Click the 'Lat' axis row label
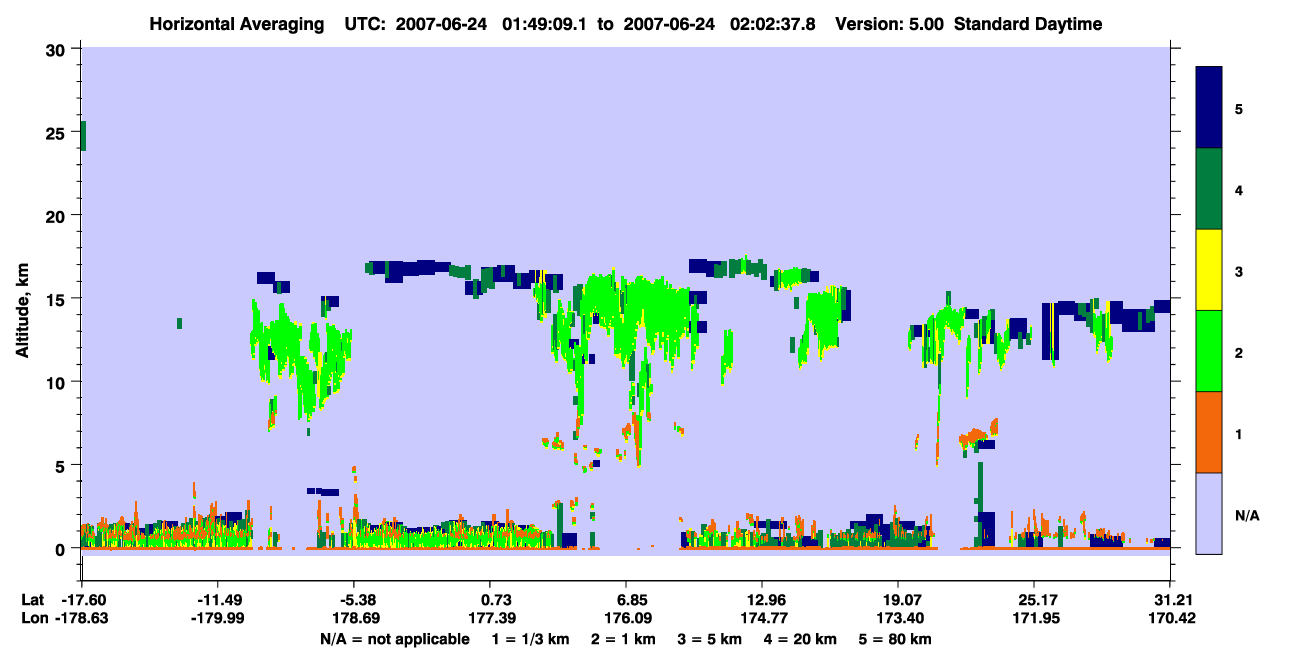Screen dimensions: 1300x667 (x=32, y=600)
